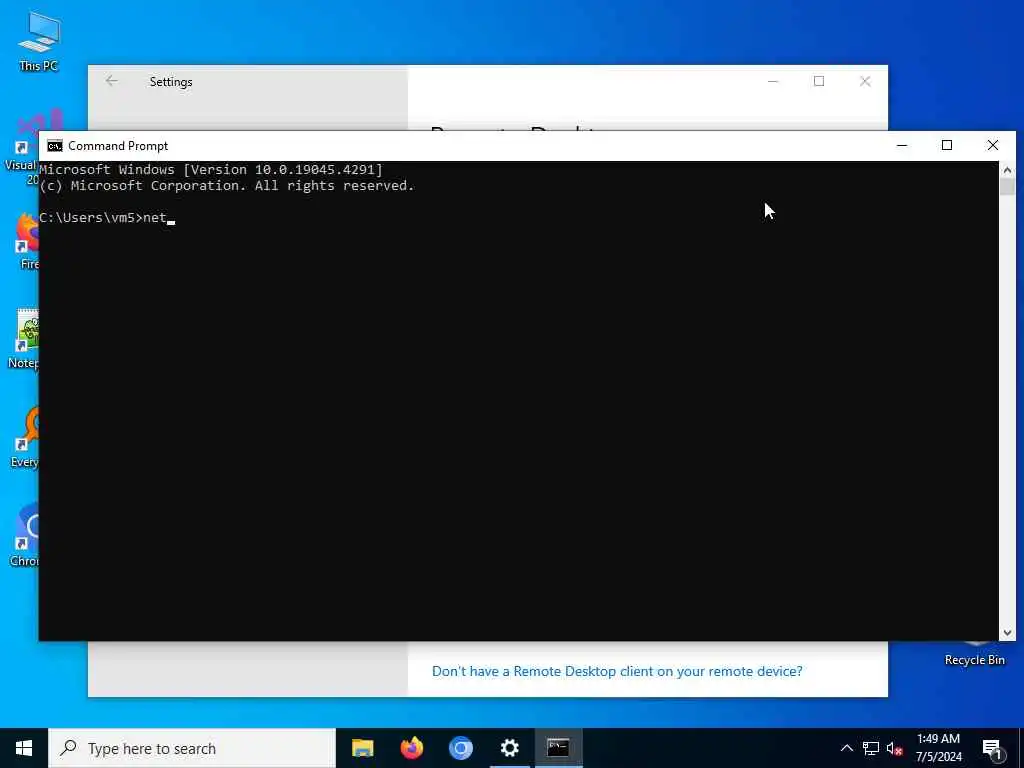Click the taskbar search box
This screenshot has height=768, width=1024.
click(192, 748)
